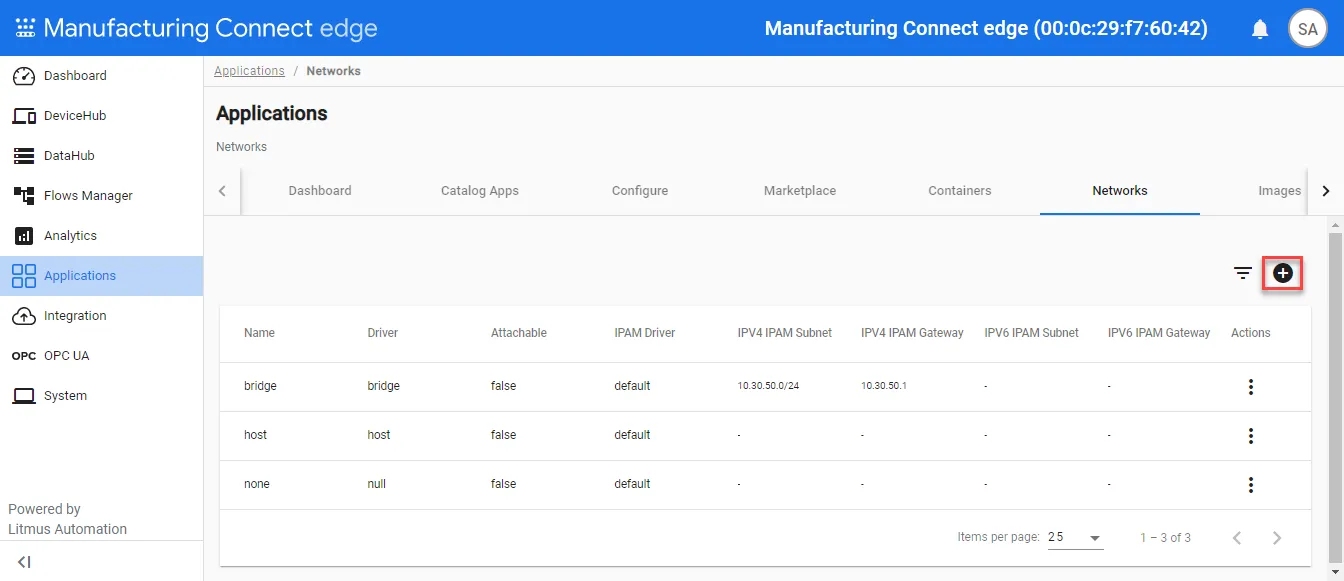Screen dimensions: 1344x581
Task: Click the none network name cell
Action: coord(257,484)
